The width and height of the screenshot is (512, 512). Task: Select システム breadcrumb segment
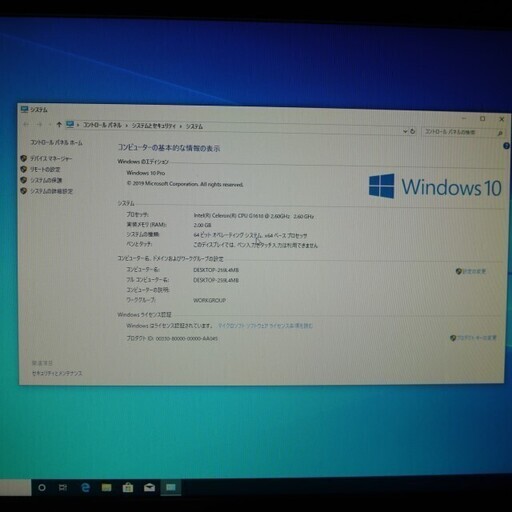[x=194, y=126]
